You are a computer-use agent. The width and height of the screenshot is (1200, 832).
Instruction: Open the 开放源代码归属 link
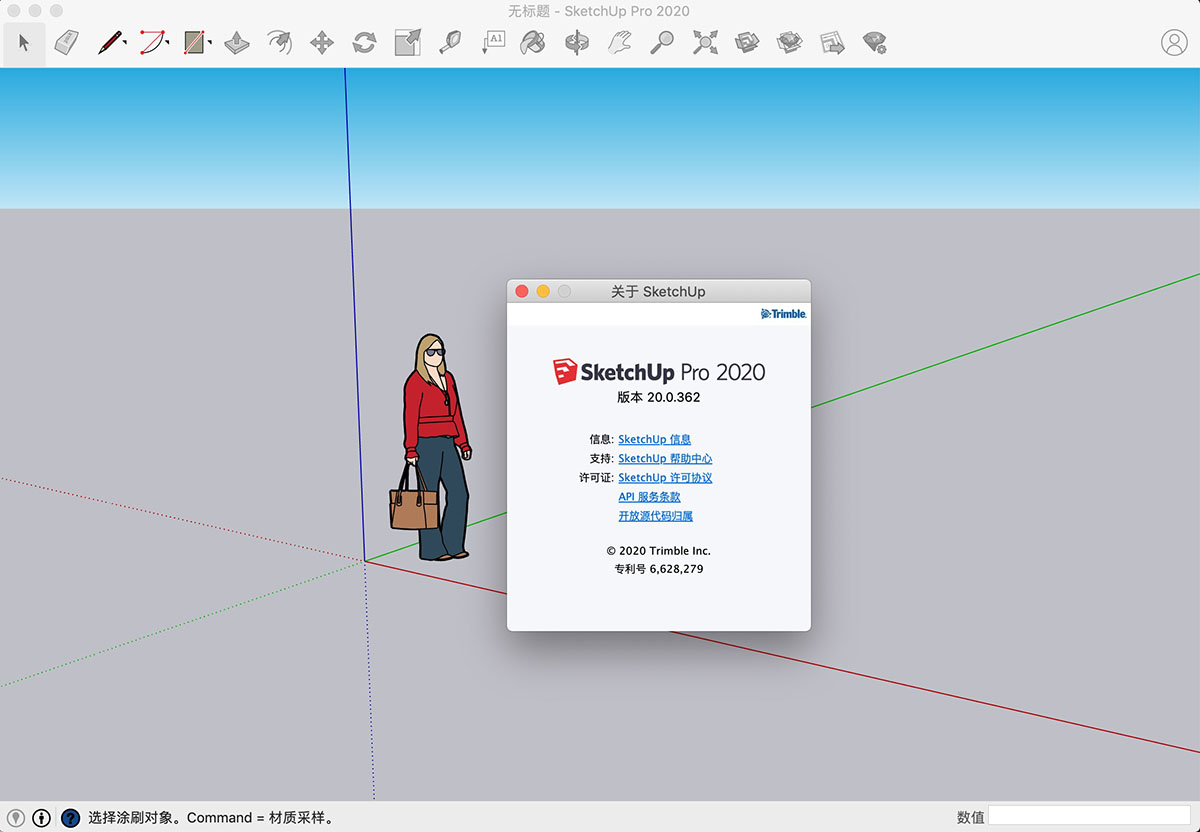coord(655,516)
